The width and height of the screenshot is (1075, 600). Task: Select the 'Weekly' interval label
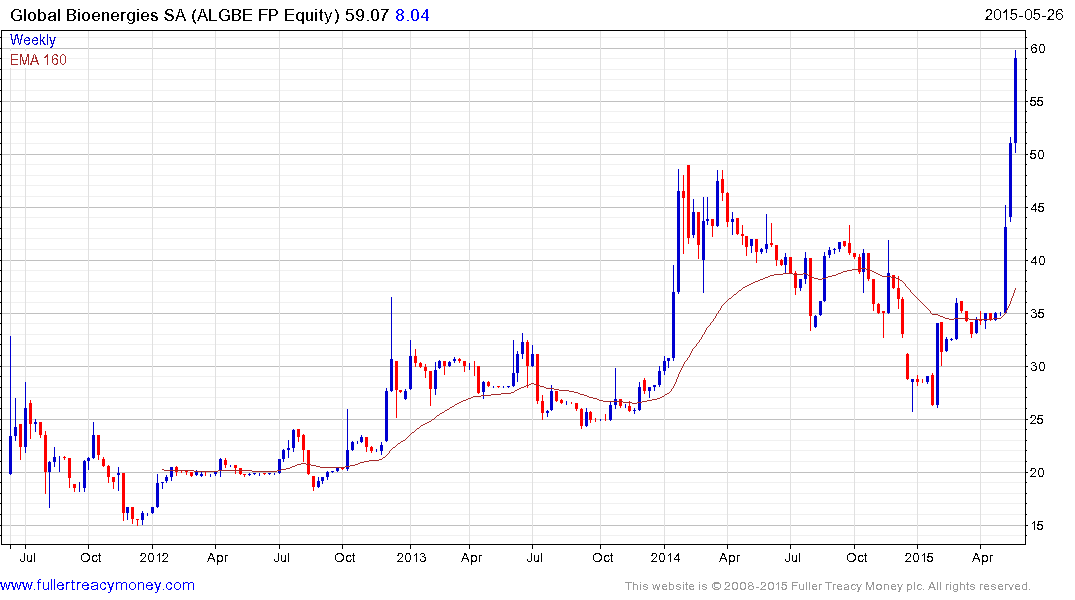tap(33, 40)
